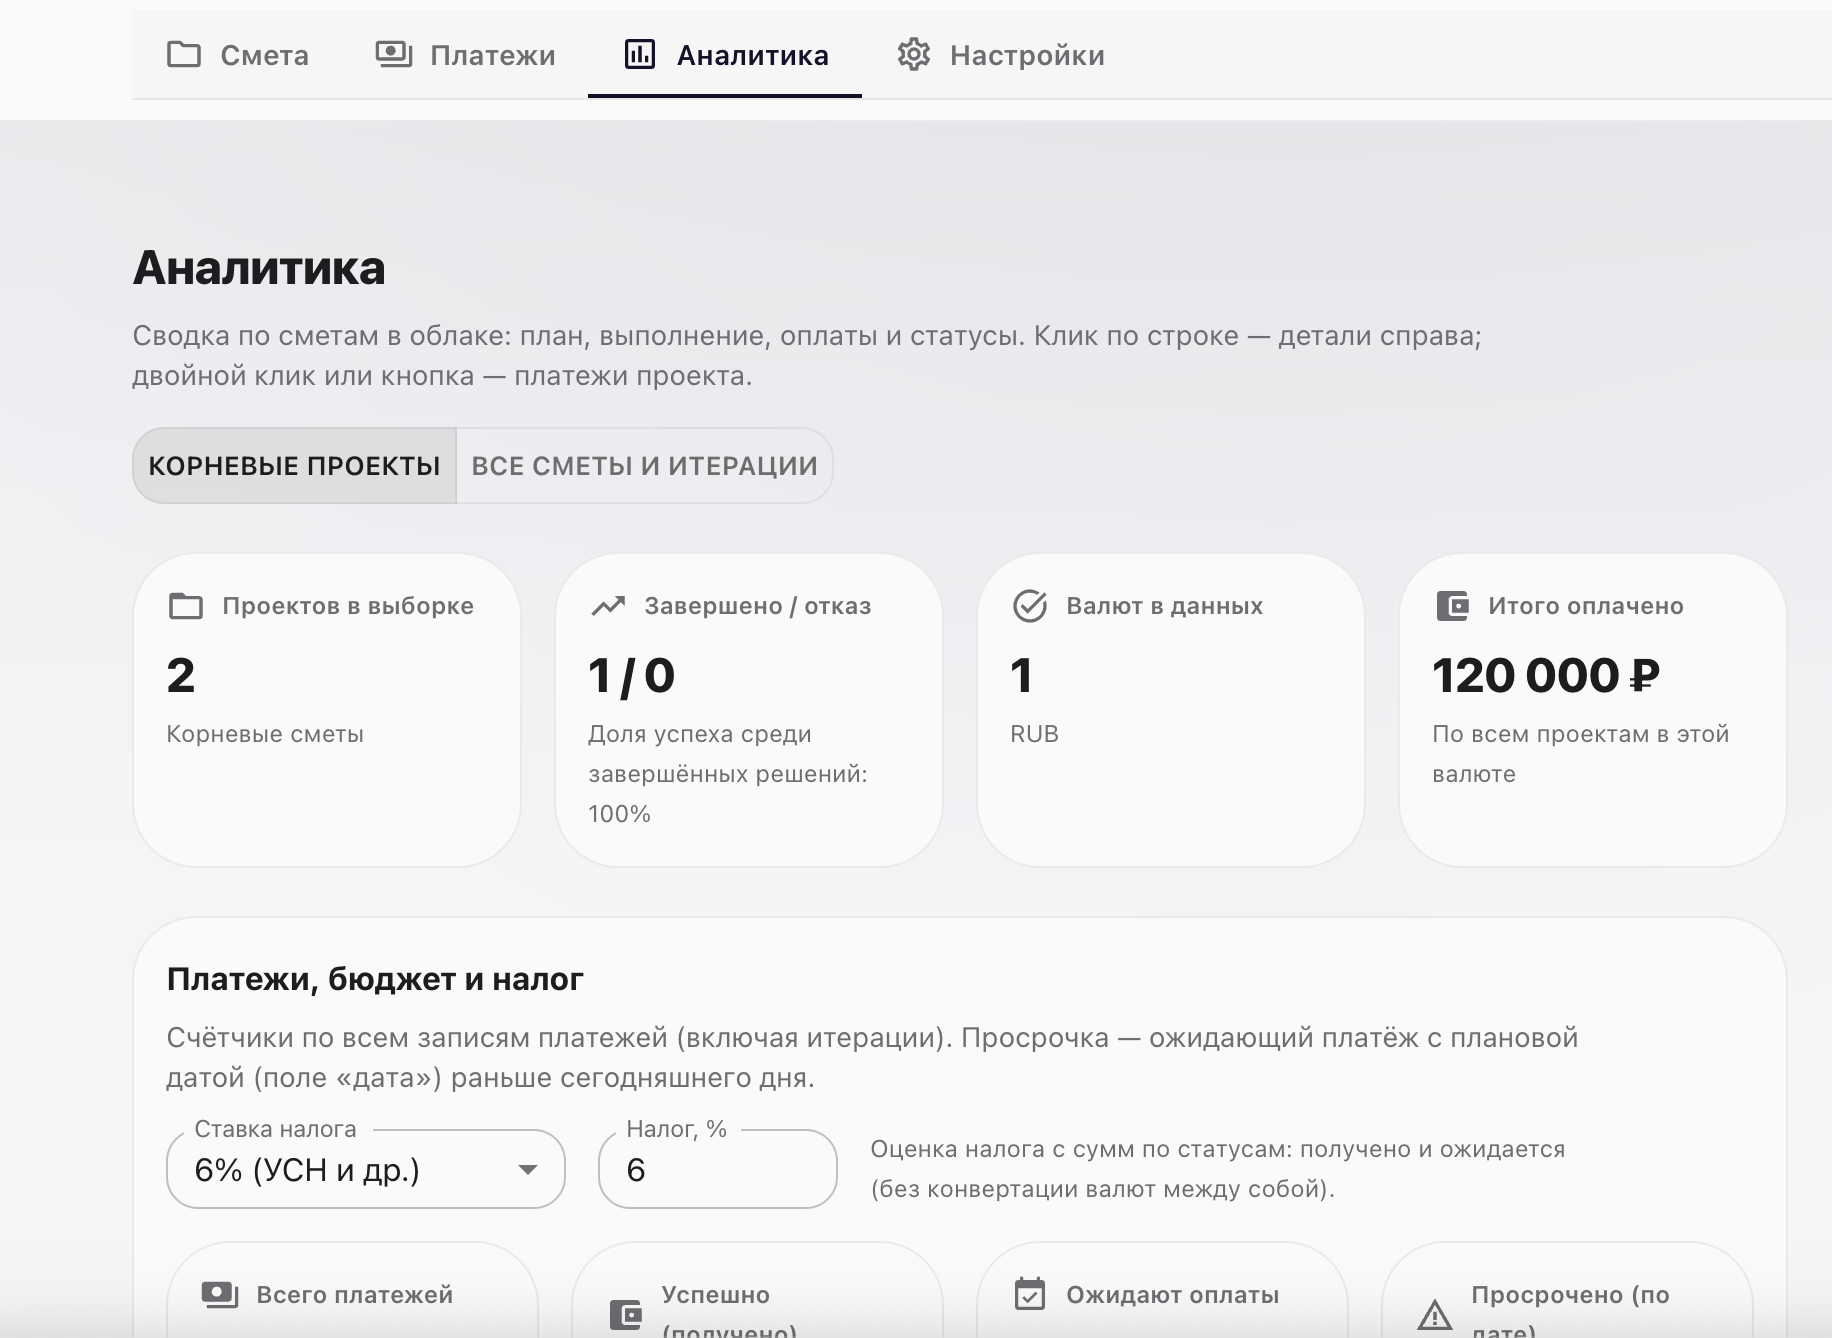The image size is (1832, 1338).
Task: Click the warning triangle icon beside Просрочено
Action: point(1435,1315)
